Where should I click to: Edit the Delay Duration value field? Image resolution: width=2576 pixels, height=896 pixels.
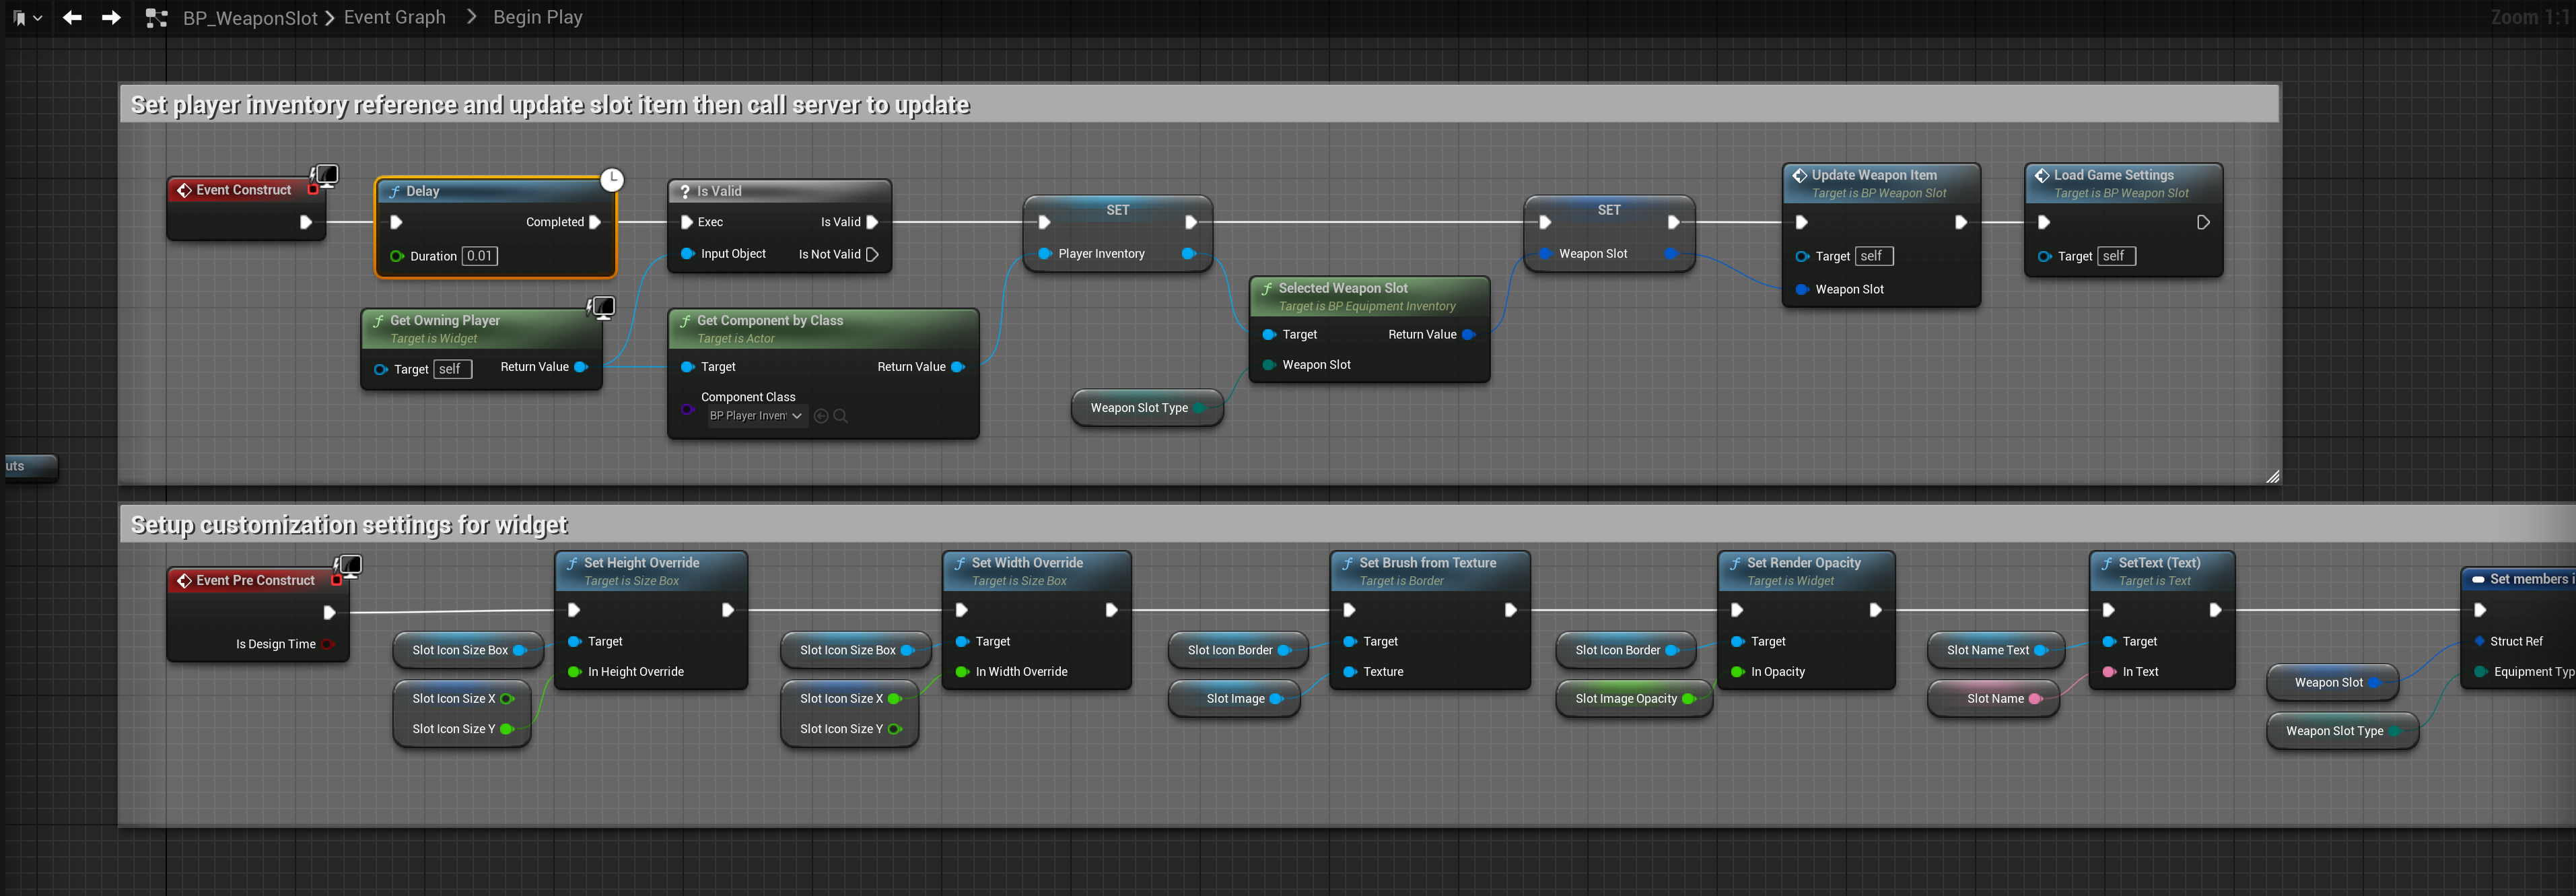[480, 256]
